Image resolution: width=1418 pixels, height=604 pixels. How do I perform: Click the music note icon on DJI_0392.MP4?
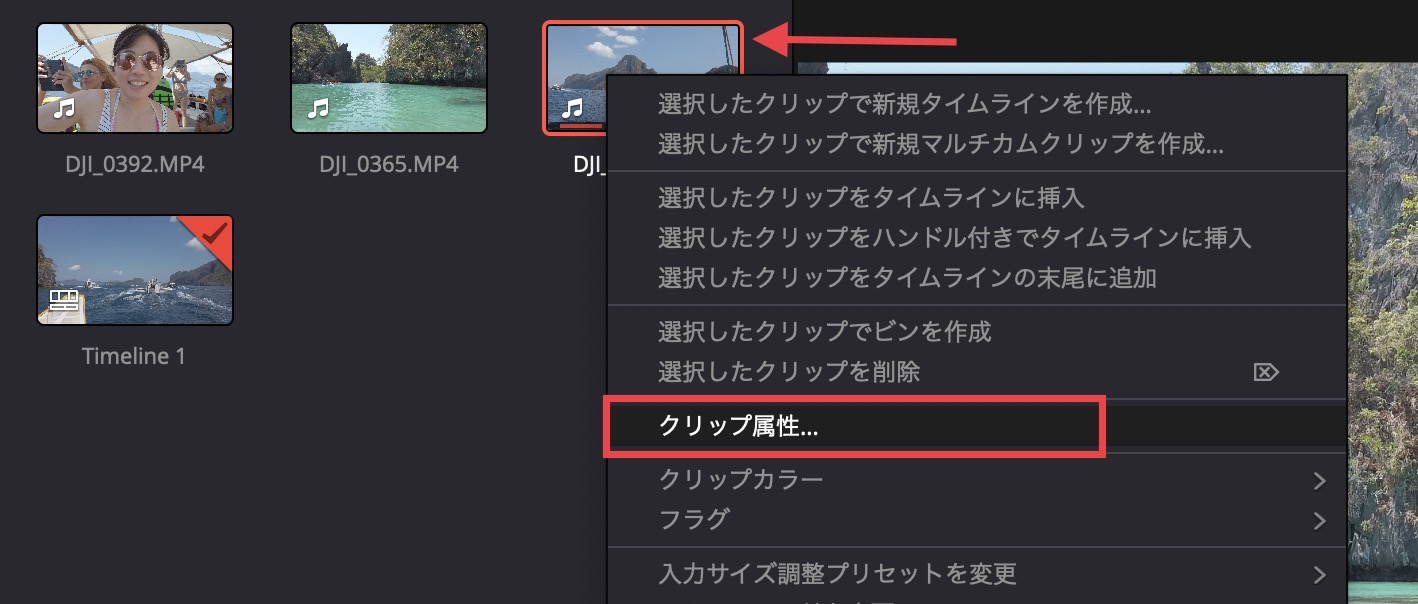63,108
